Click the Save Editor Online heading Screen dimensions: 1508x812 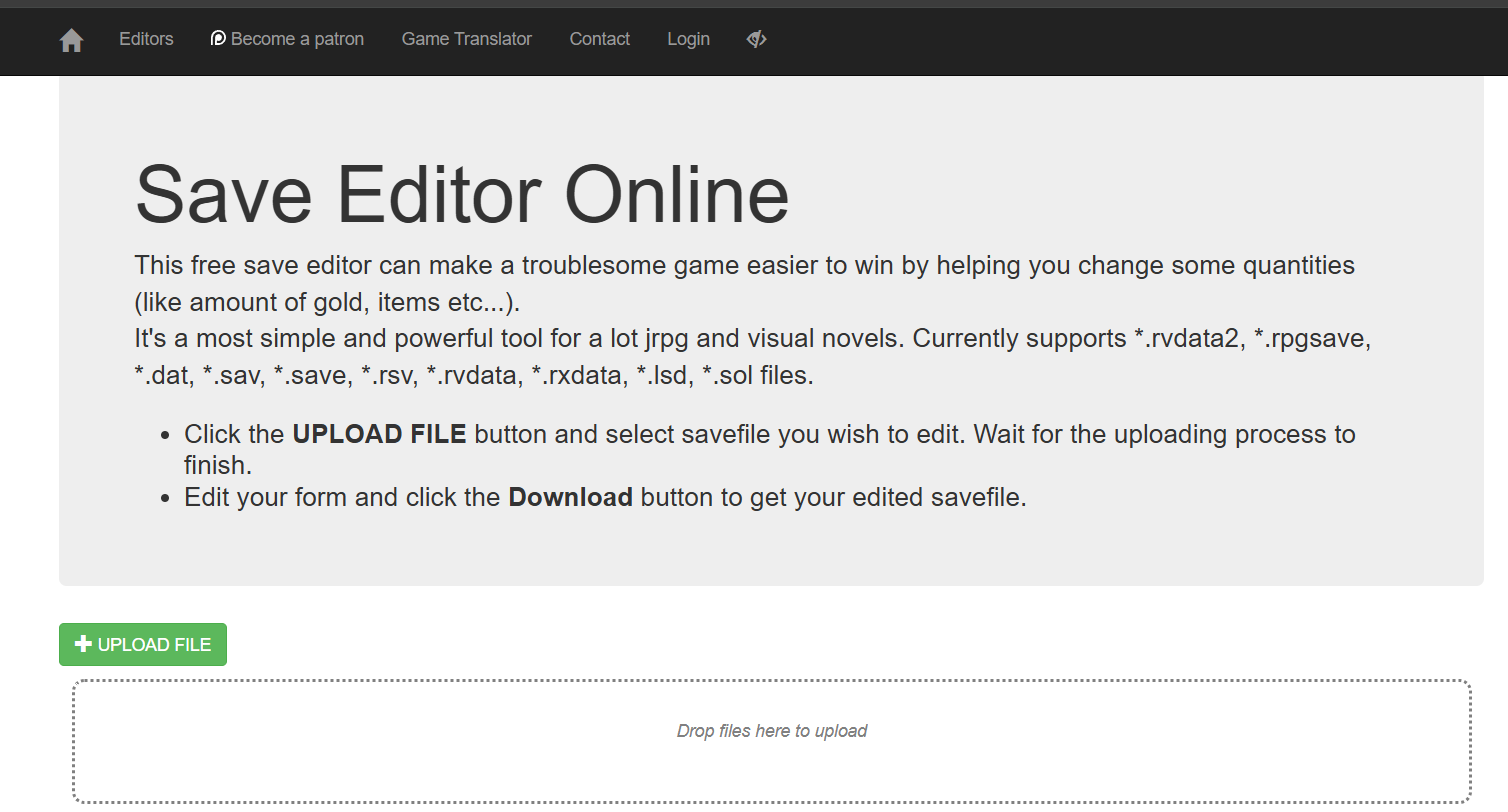[462, 194]
